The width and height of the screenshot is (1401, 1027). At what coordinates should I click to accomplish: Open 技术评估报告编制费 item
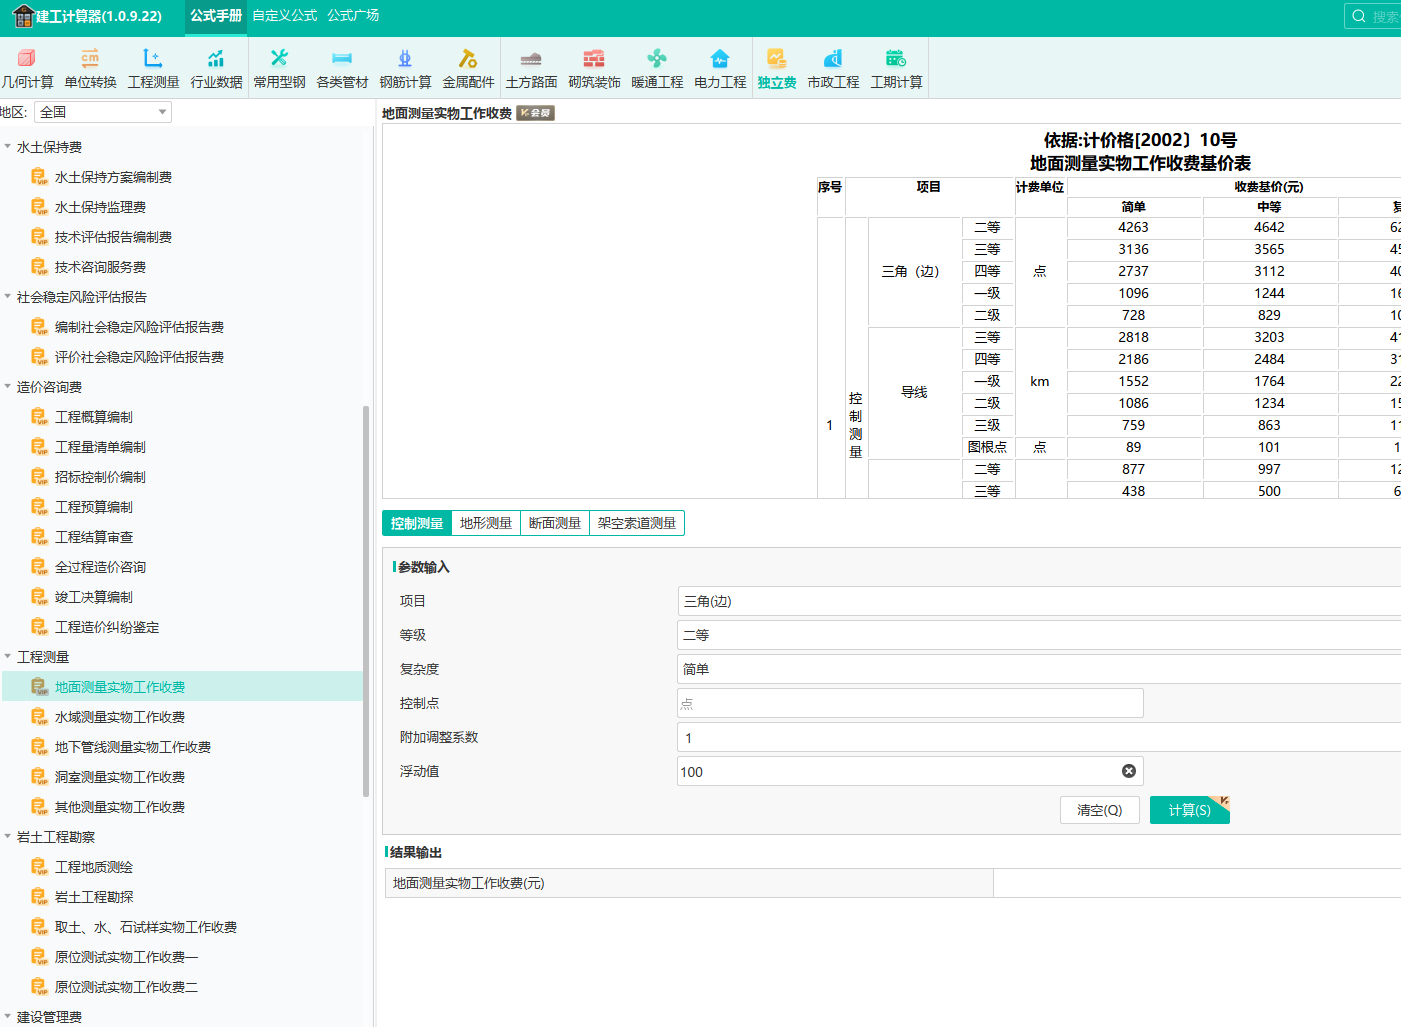(113, 237)
